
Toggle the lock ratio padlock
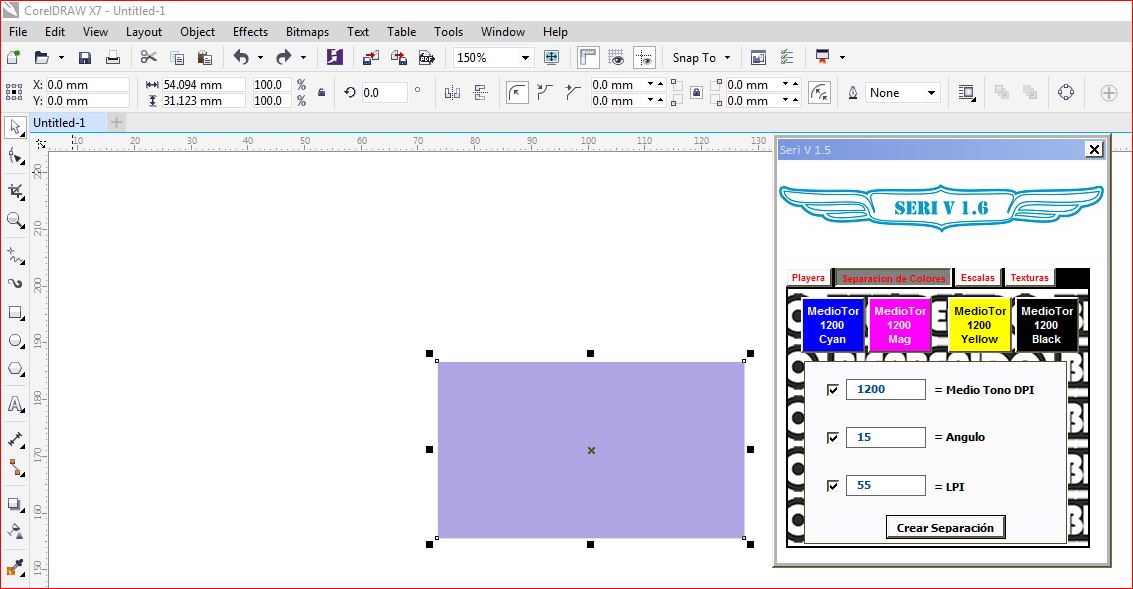[322, 93]
